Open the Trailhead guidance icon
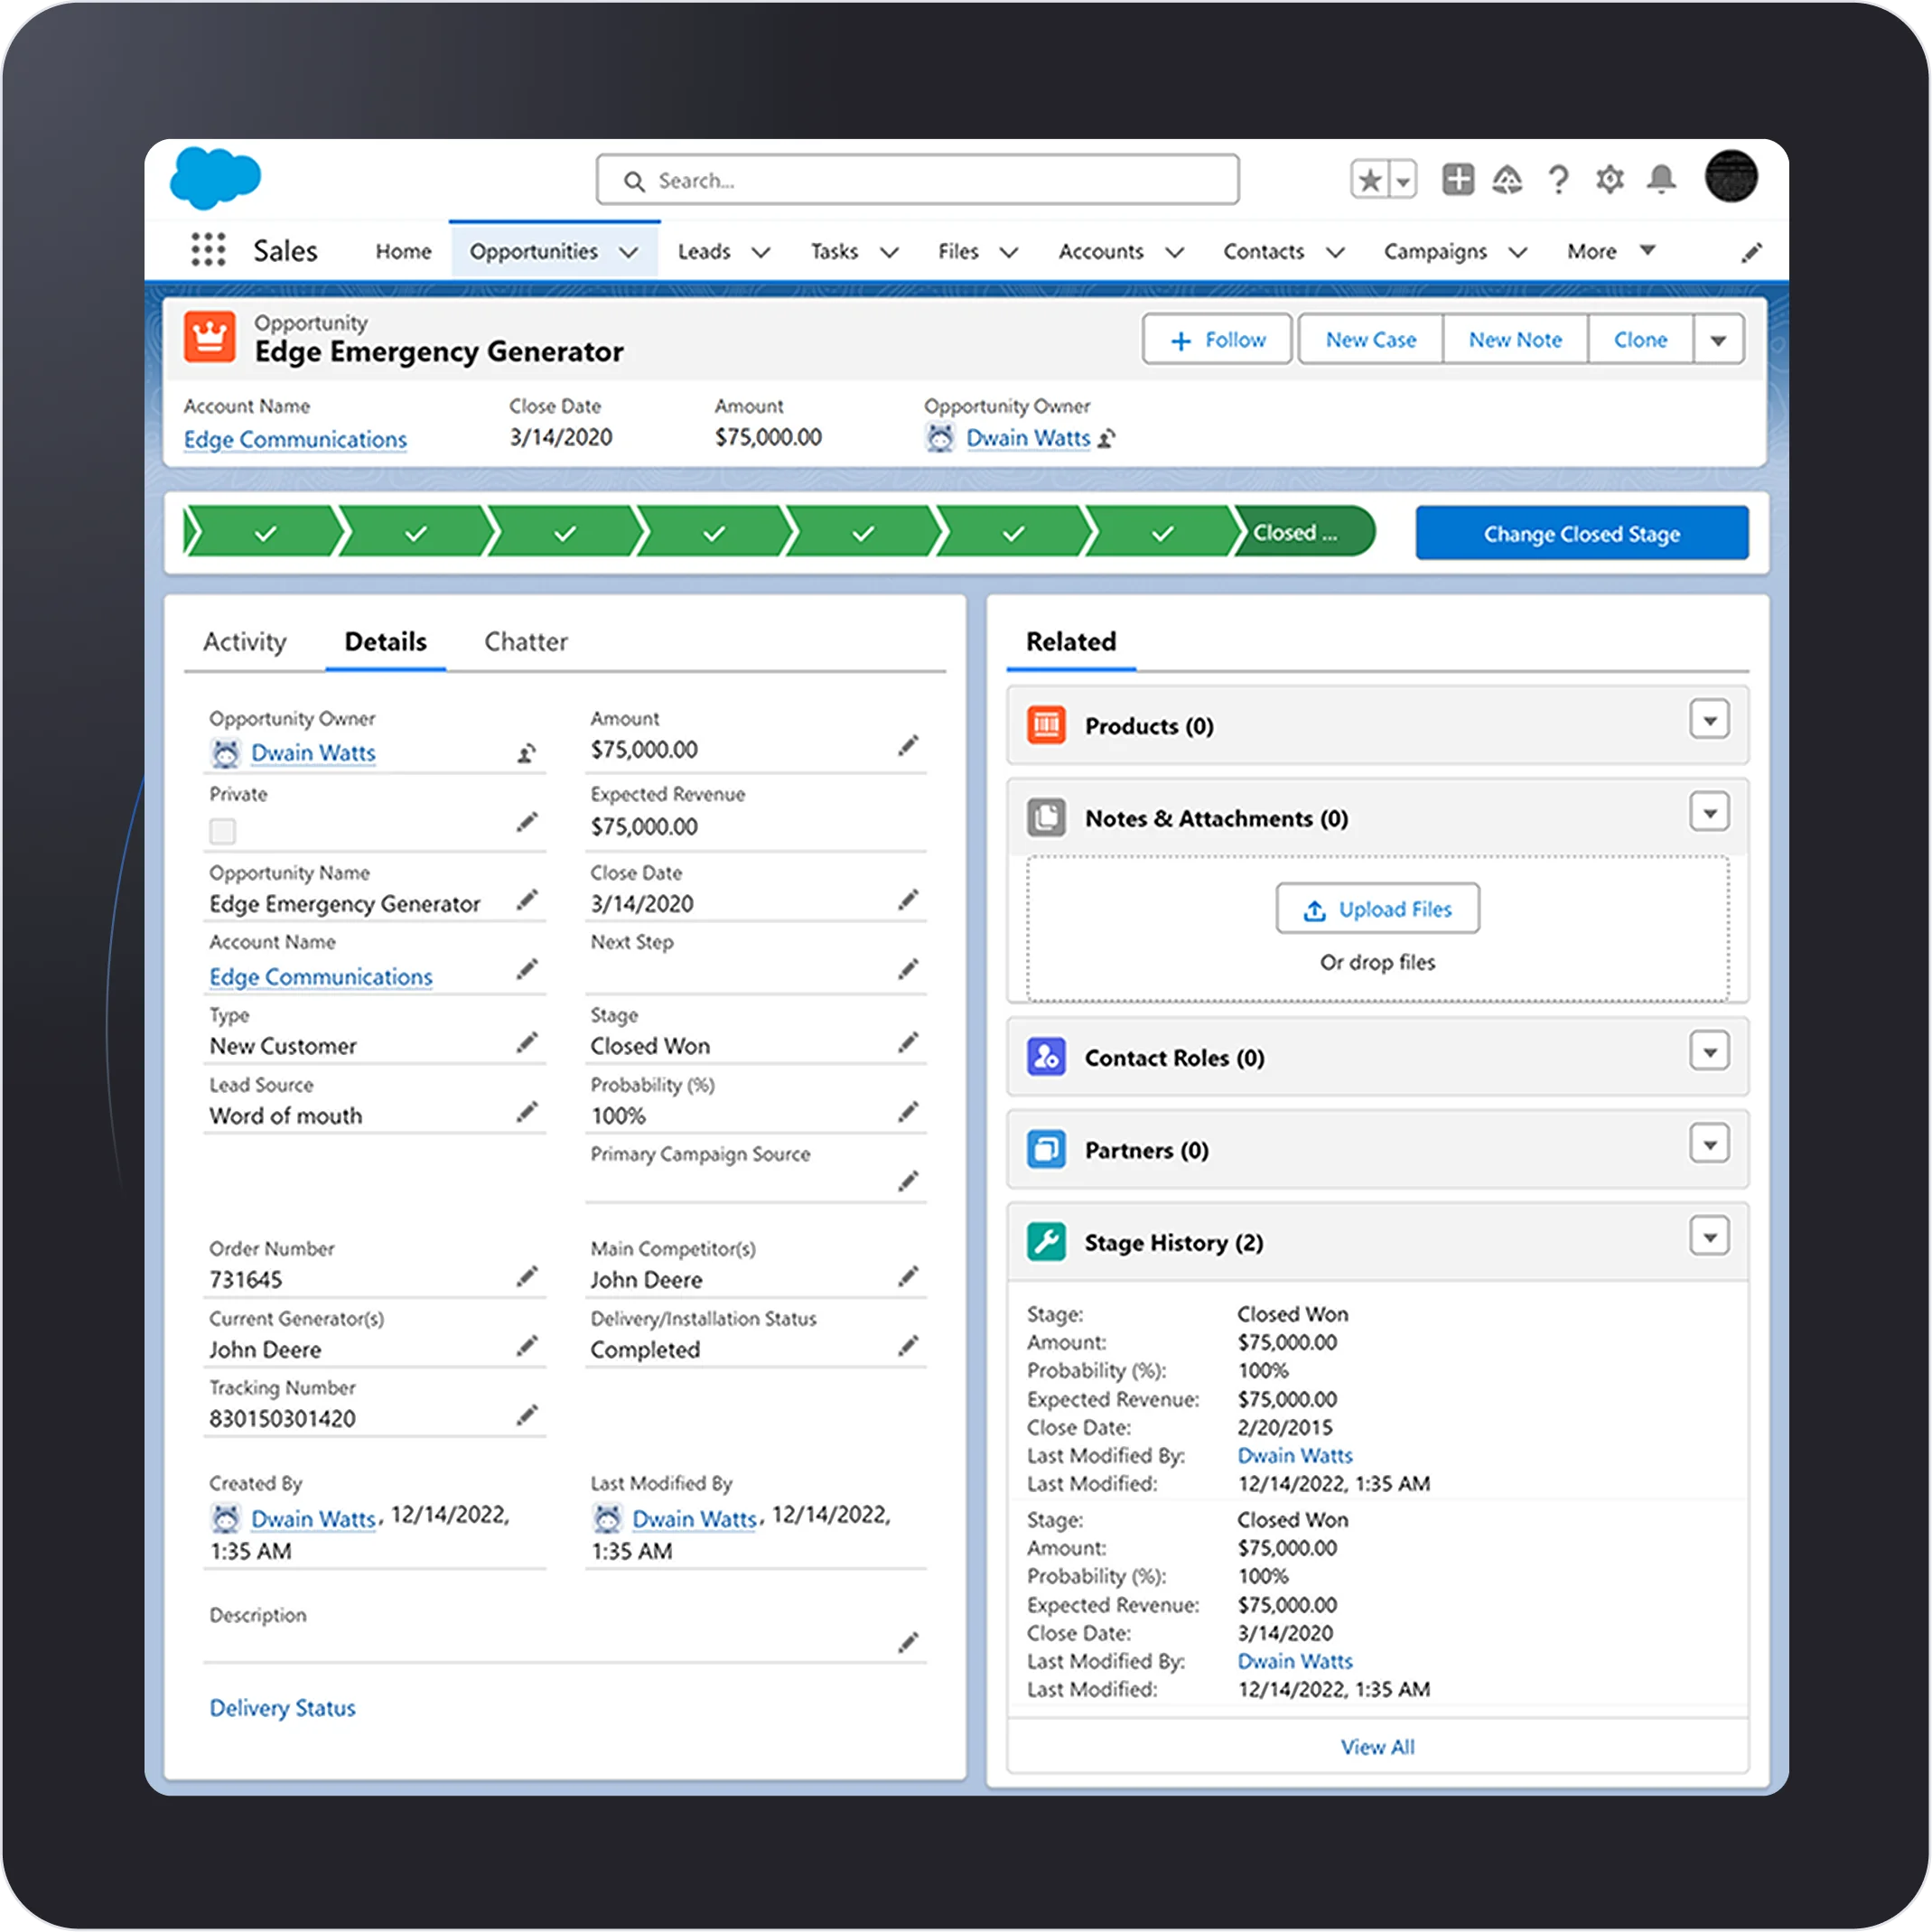1932x1932 pixels. tap(1507, 180)
